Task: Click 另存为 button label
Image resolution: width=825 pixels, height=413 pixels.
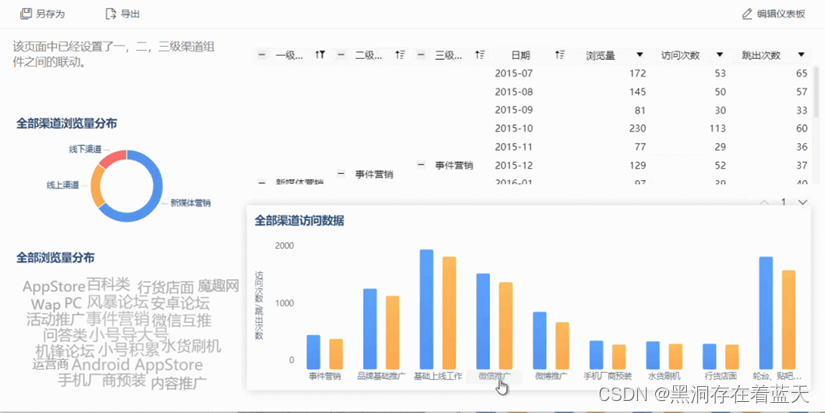Action: [50, 14]
